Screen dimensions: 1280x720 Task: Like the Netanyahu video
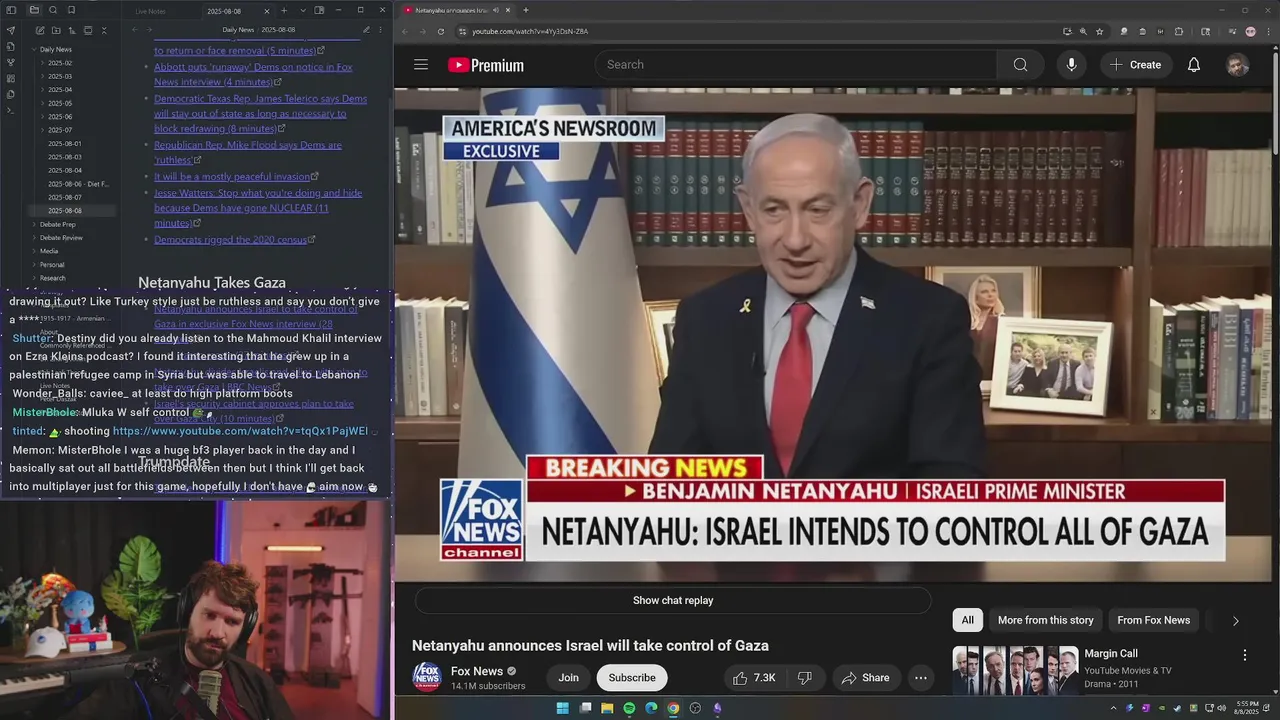(755, 678)
